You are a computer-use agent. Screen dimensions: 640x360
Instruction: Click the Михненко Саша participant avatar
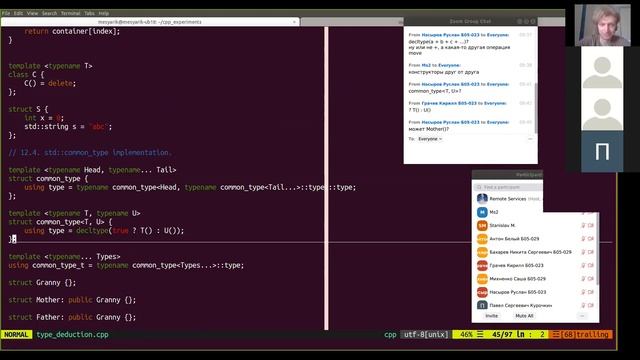[482, 279]
